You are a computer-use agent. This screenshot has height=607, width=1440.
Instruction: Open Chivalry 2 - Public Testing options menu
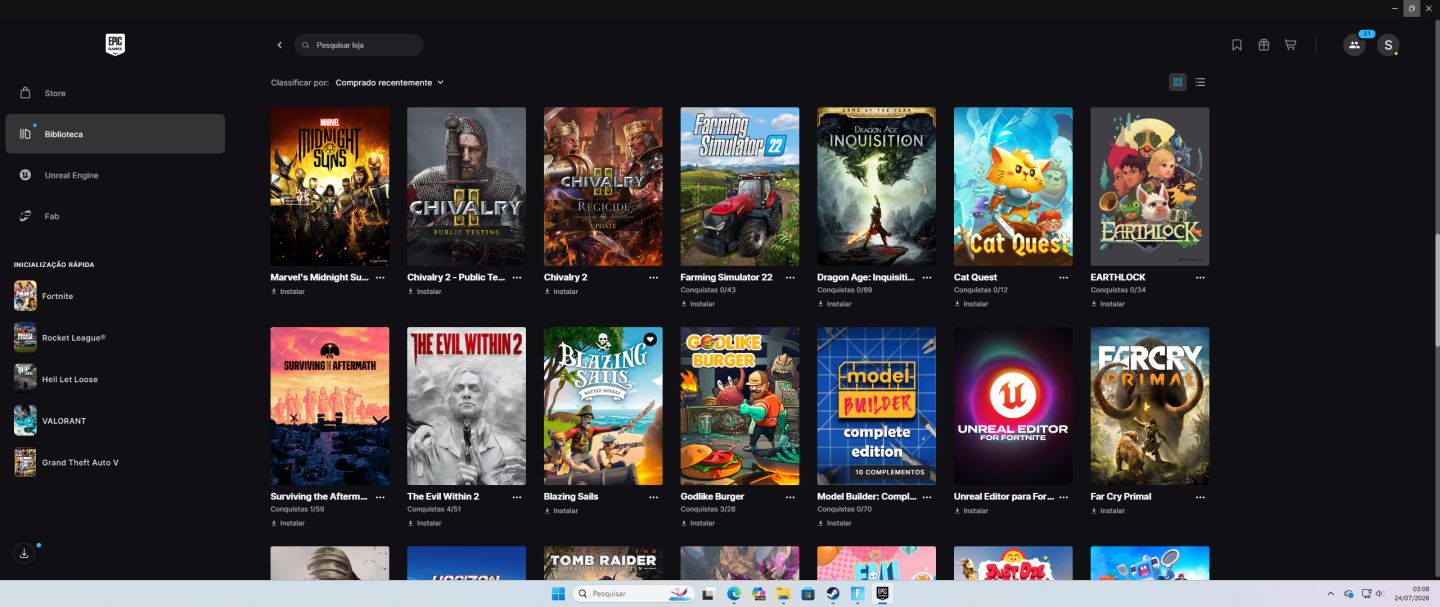(517, 277)
